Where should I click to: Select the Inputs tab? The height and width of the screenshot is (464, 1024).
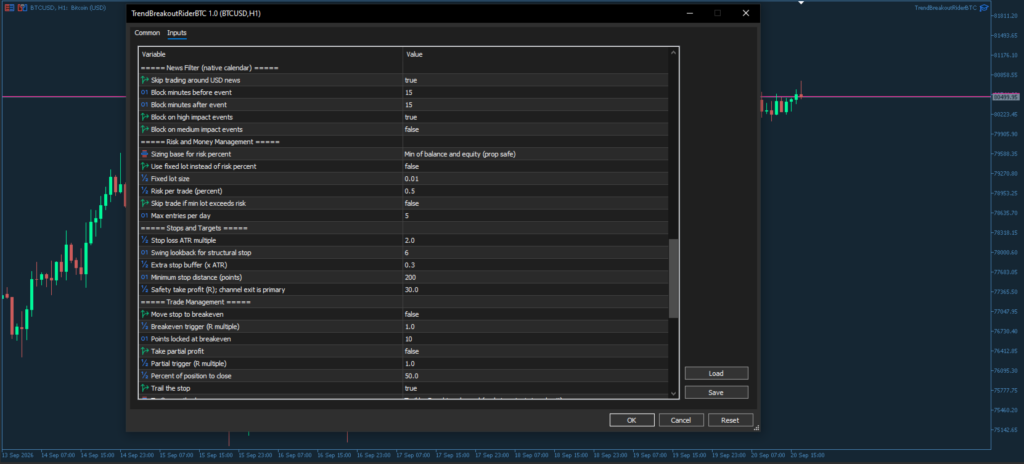(x=176, y=33)
